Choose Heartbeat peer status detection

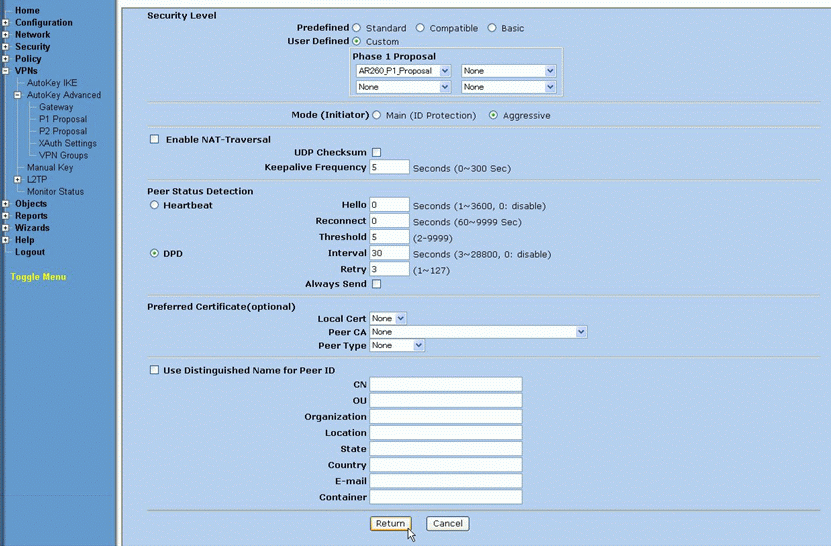click(155, 205)
